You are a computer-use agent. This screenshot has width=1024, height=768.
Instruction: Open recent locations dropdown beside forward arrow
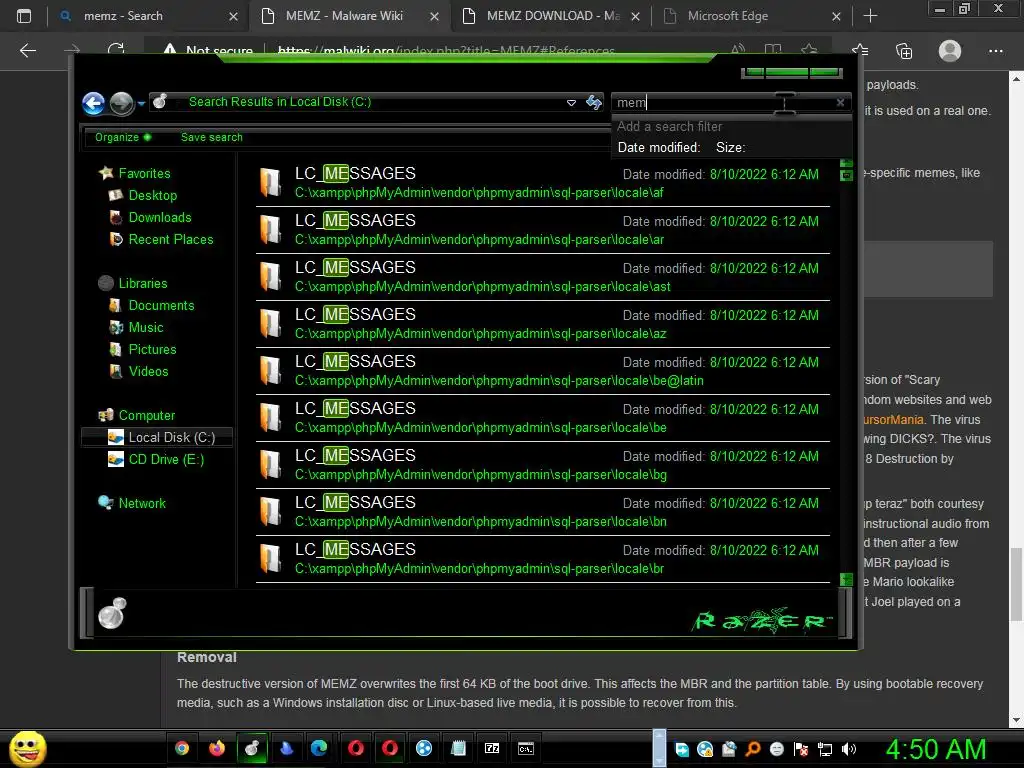(x=141, y=103)
